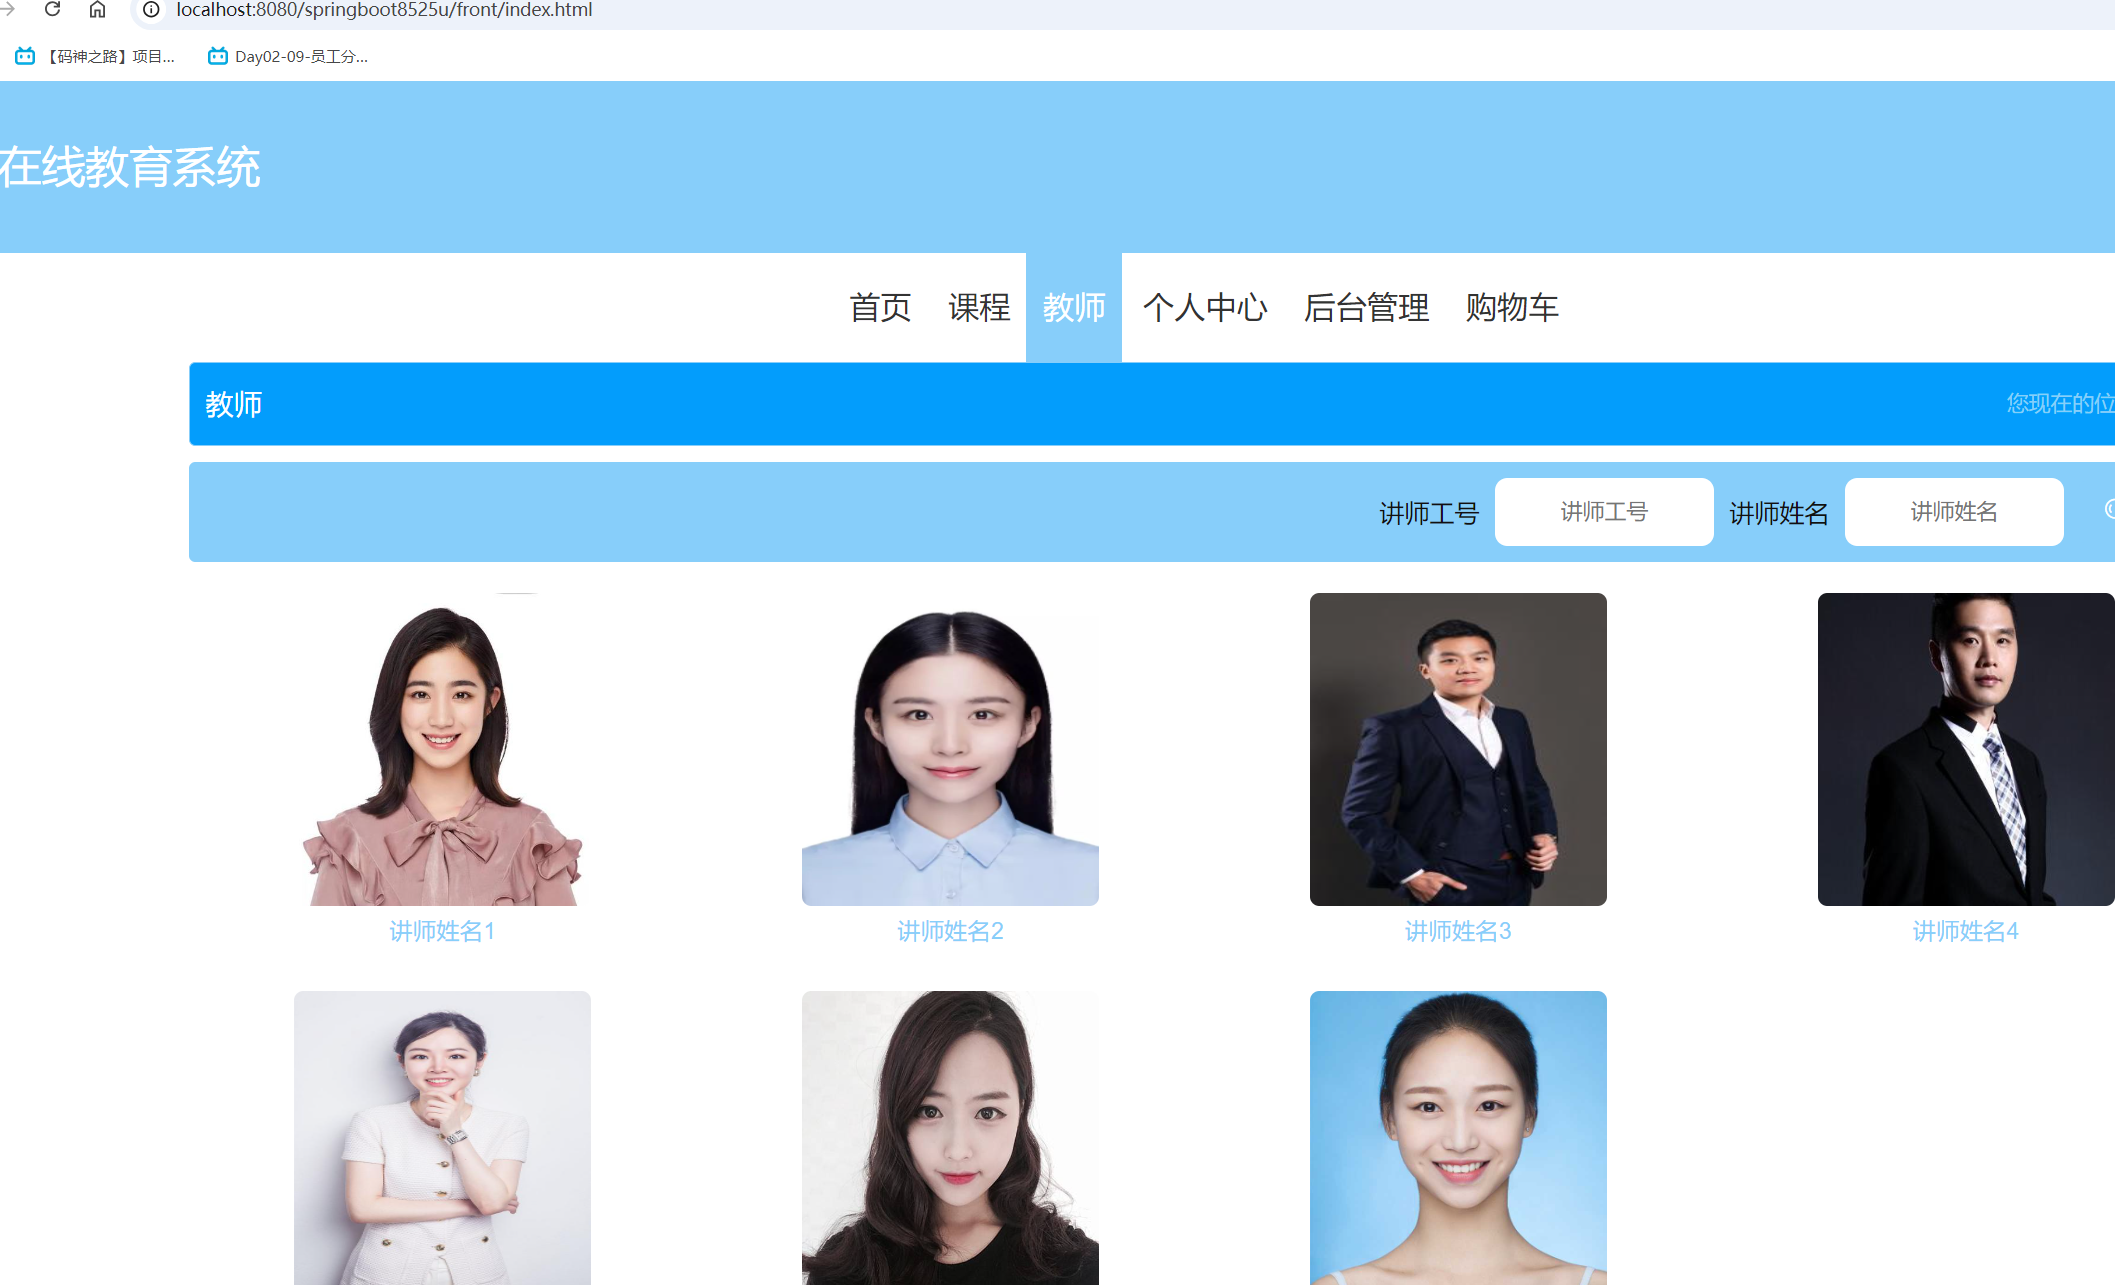The width and height of the screenshot is (2115, 1285).
Task: Click the blue-background teacher photo
Action: [1458, 1138]
